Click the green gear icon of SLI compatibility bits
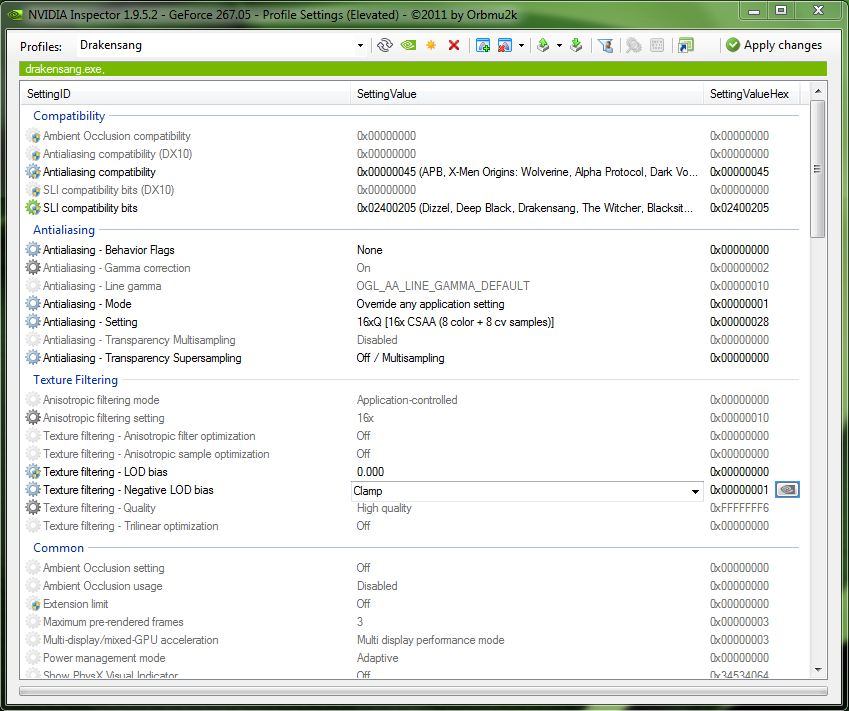This screenshot has width=849, height=711. click(x=33, y=207)
